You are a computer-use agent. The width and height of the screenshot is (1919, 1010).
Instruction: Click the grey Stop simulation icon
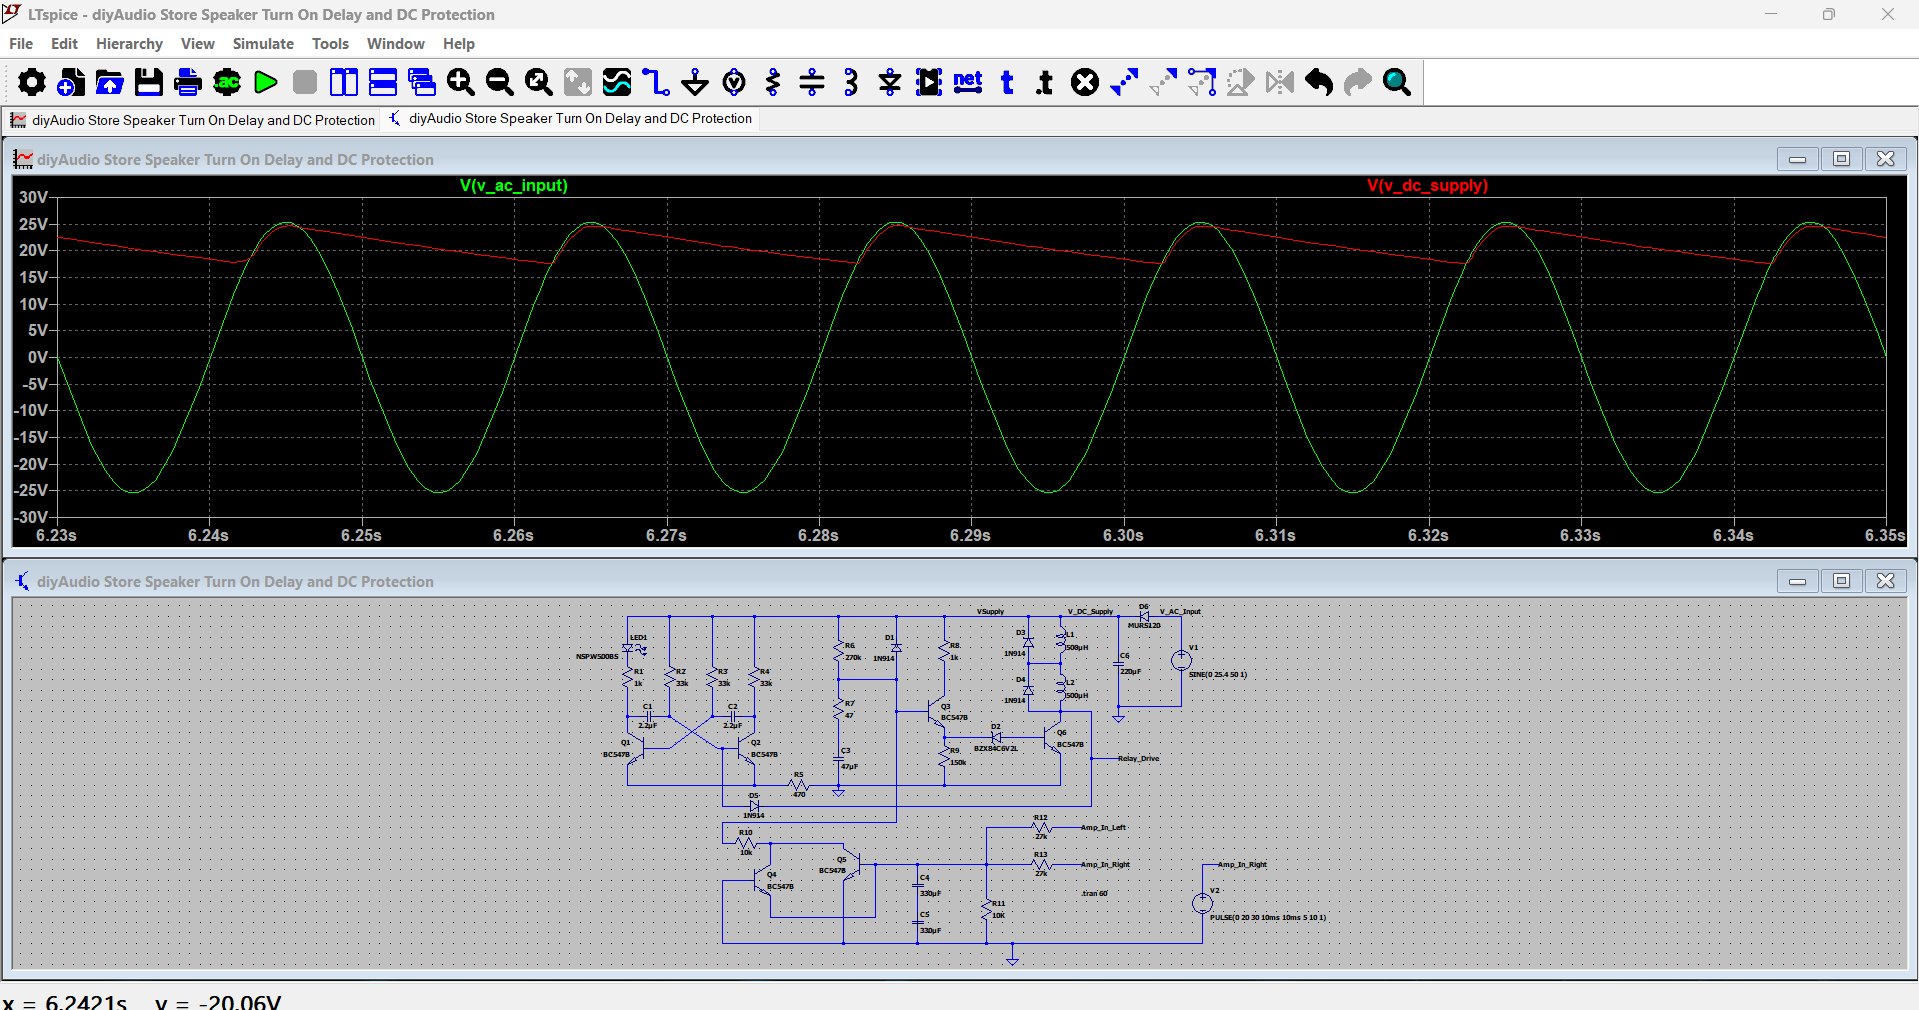[305, 82]
